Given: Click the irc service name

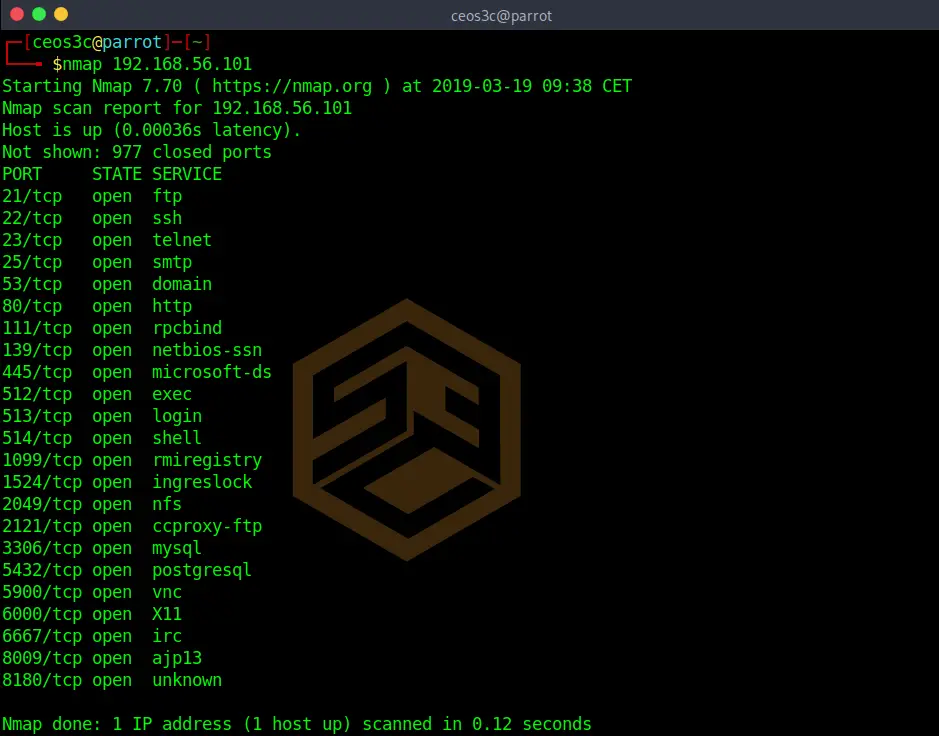Looking at the screenshot, I should (x=167, y=637).
